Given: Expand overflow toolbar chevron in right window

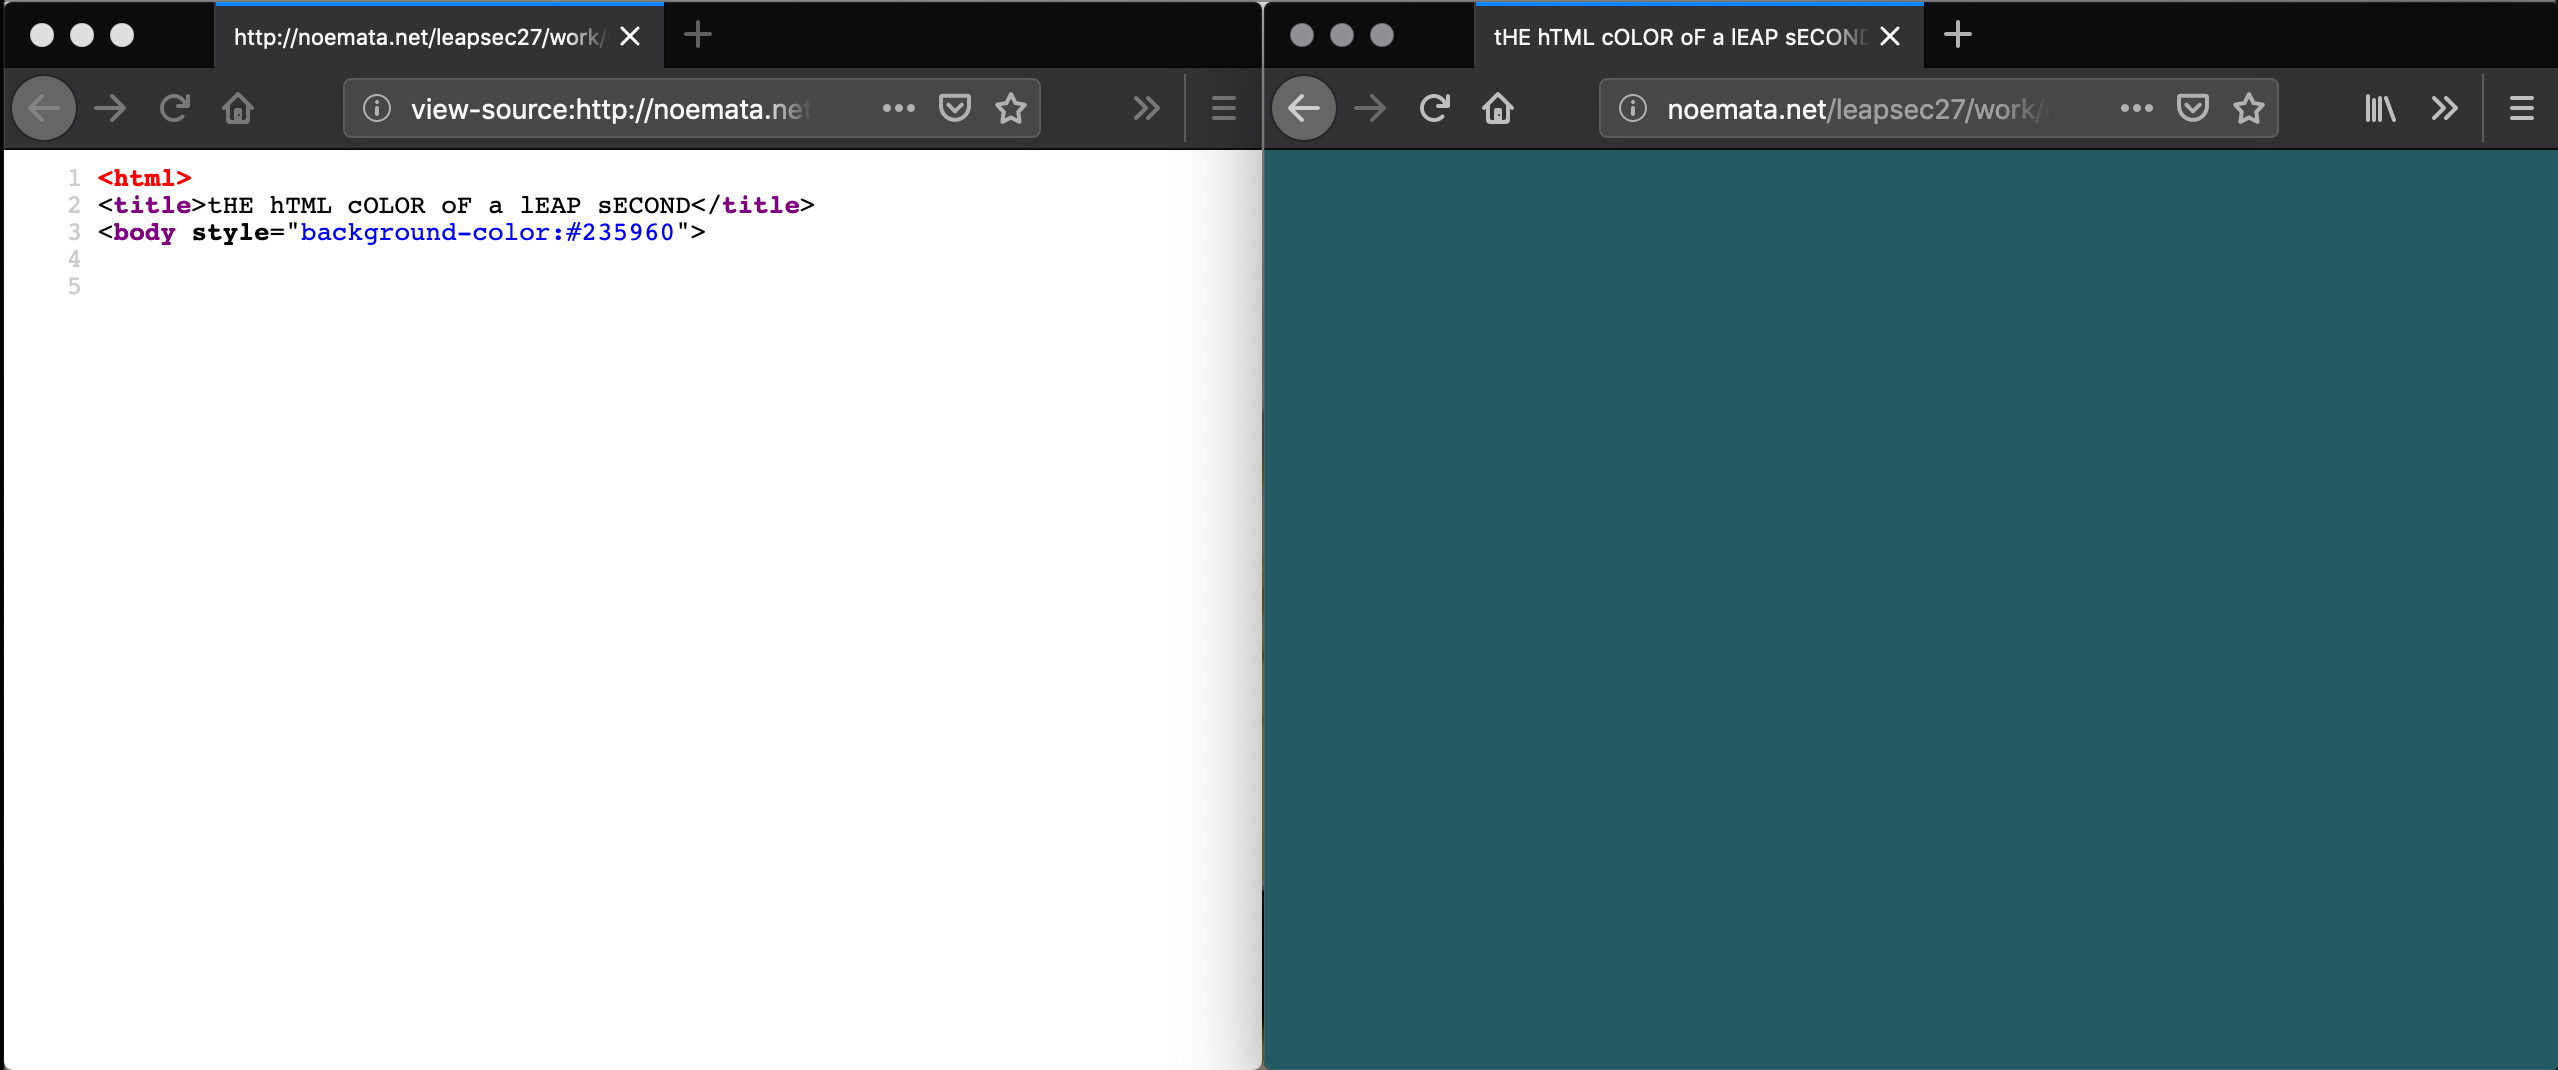Looking at the screenshot, I should [2444, 108].
